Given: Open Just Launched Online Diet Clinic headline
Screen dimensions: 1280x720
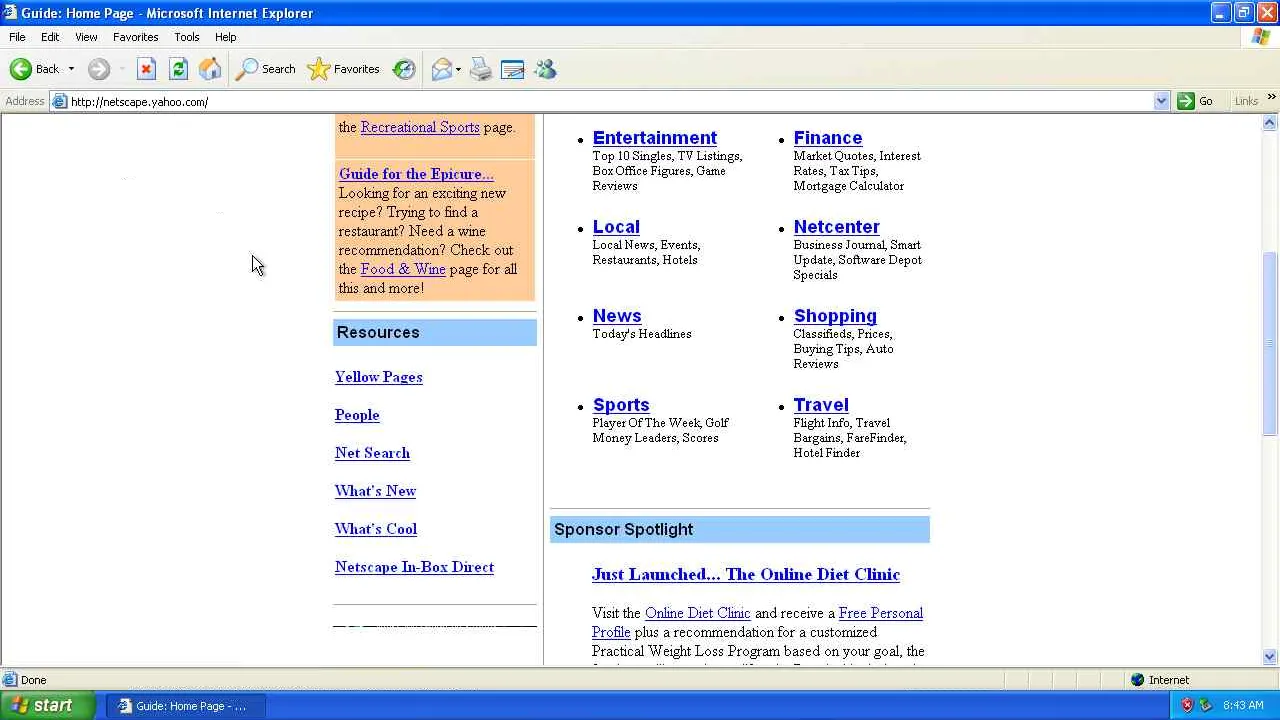Looking at the screenshot, I should (746, 574).
